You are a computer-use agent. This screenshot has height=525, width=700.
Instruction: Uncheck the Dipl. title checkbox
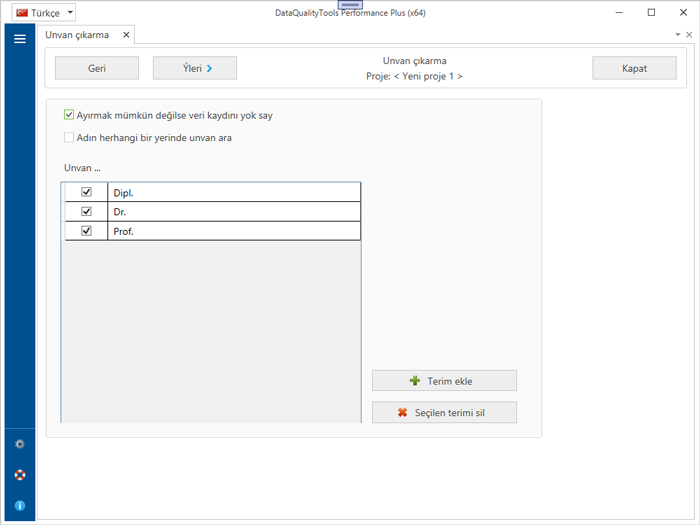click(86, 192)
